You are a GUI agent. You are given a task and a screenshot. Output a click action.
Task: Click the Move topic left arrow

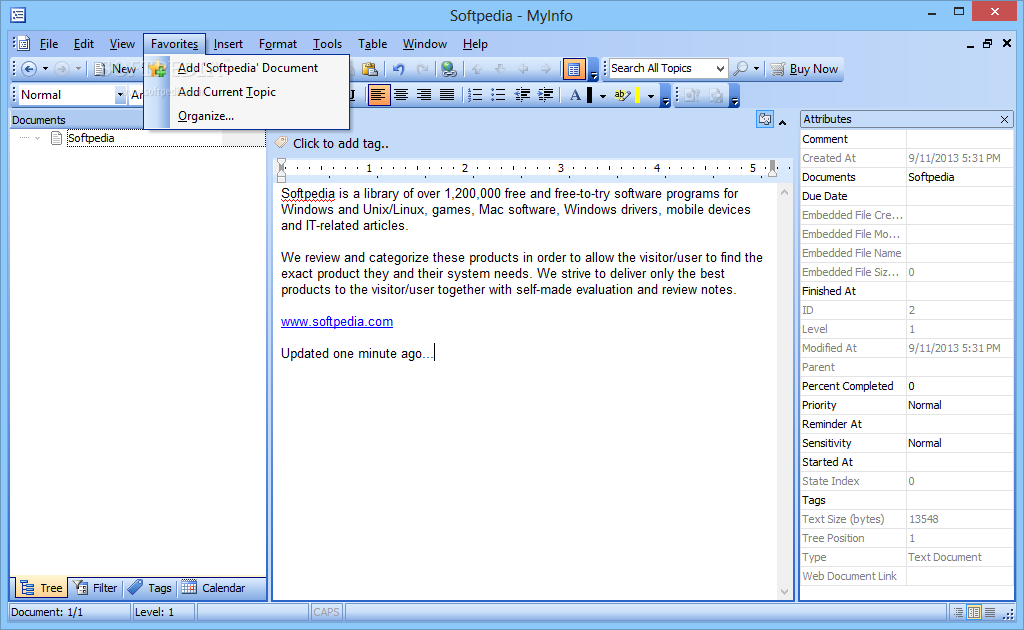523,69
